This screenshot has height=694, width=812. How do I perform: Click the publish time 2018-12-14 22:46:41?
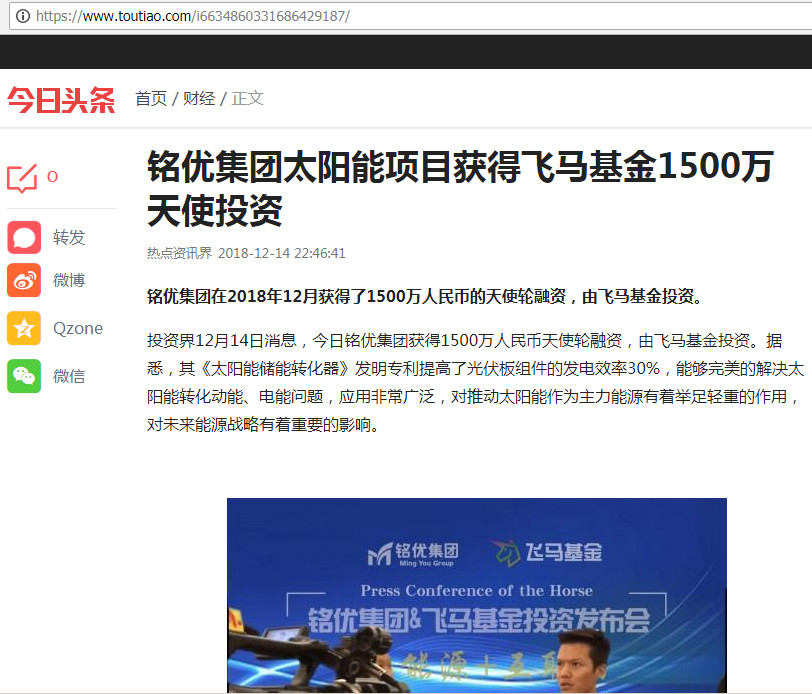click(x=282, y=253)
